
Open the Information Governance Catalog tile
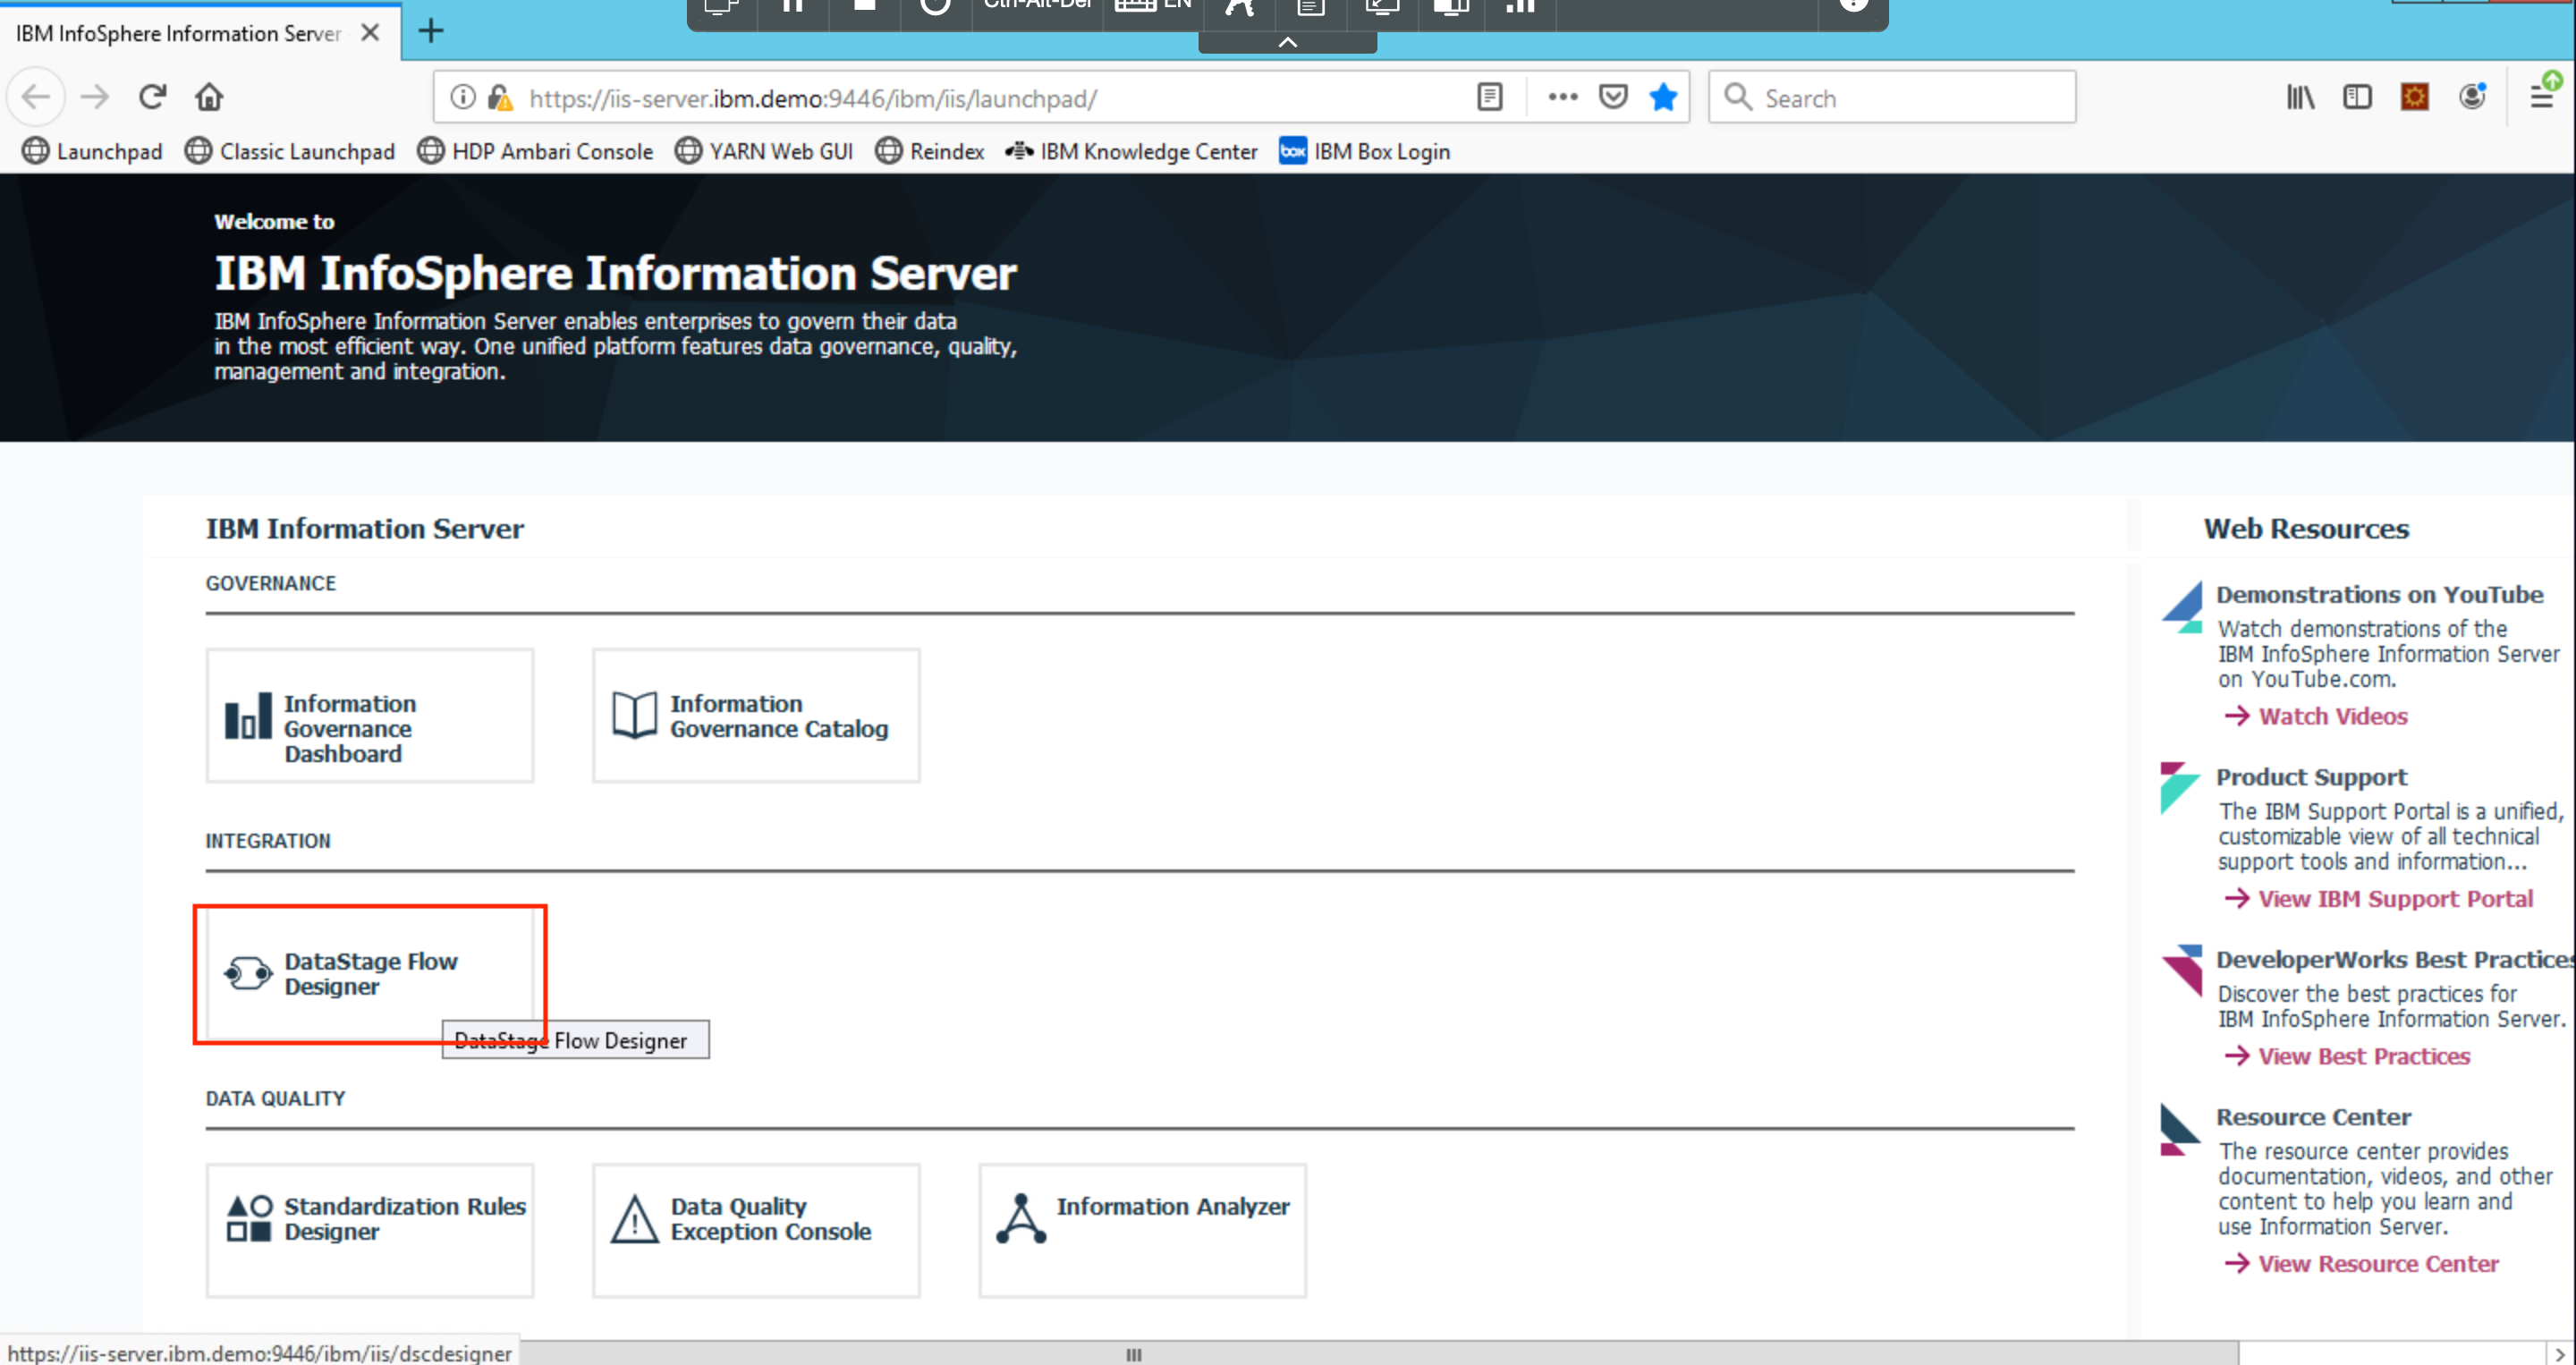756,716
